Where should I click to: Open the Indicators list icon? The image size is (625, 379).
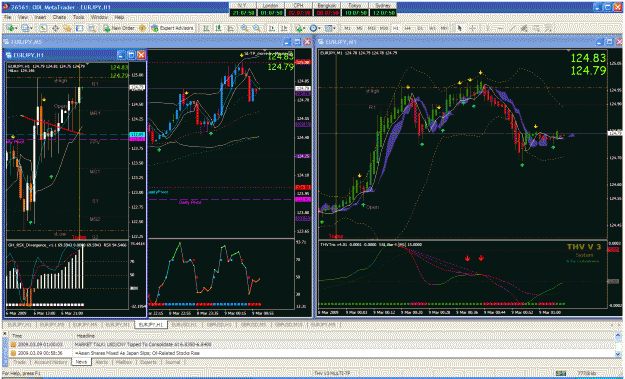(x=299, y=28)
